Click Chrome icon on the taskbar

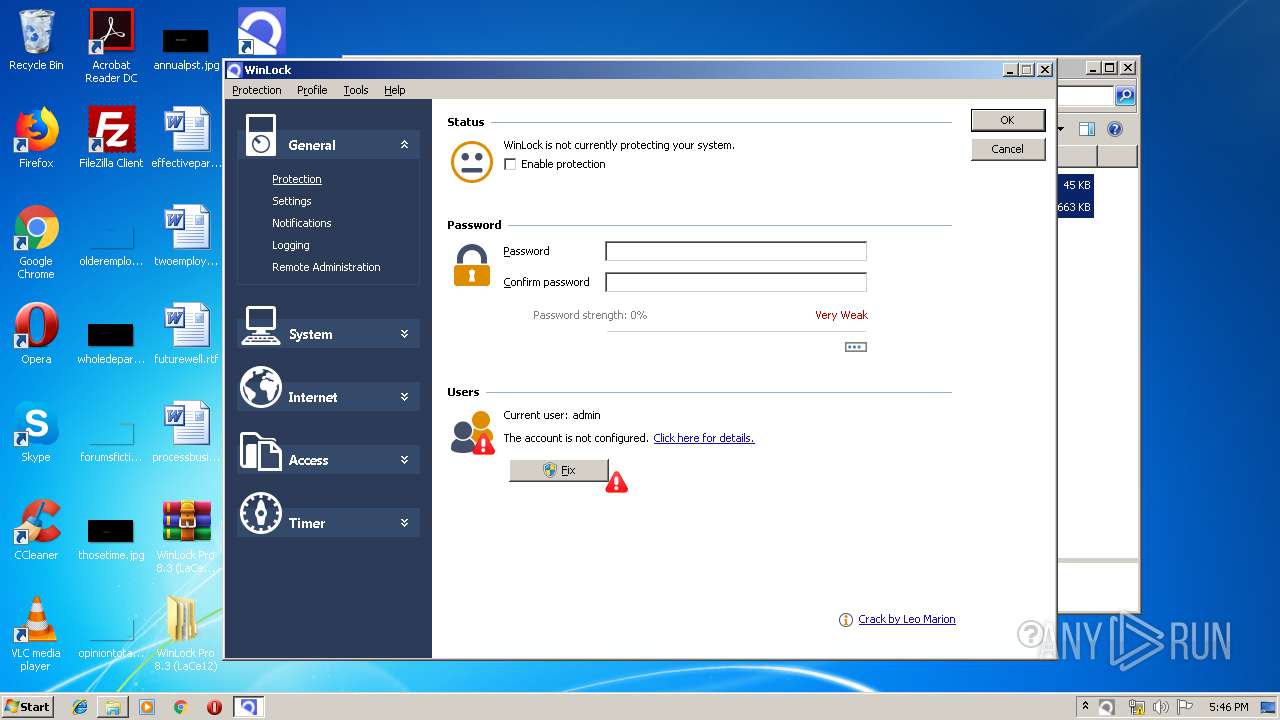coord(181,707)
